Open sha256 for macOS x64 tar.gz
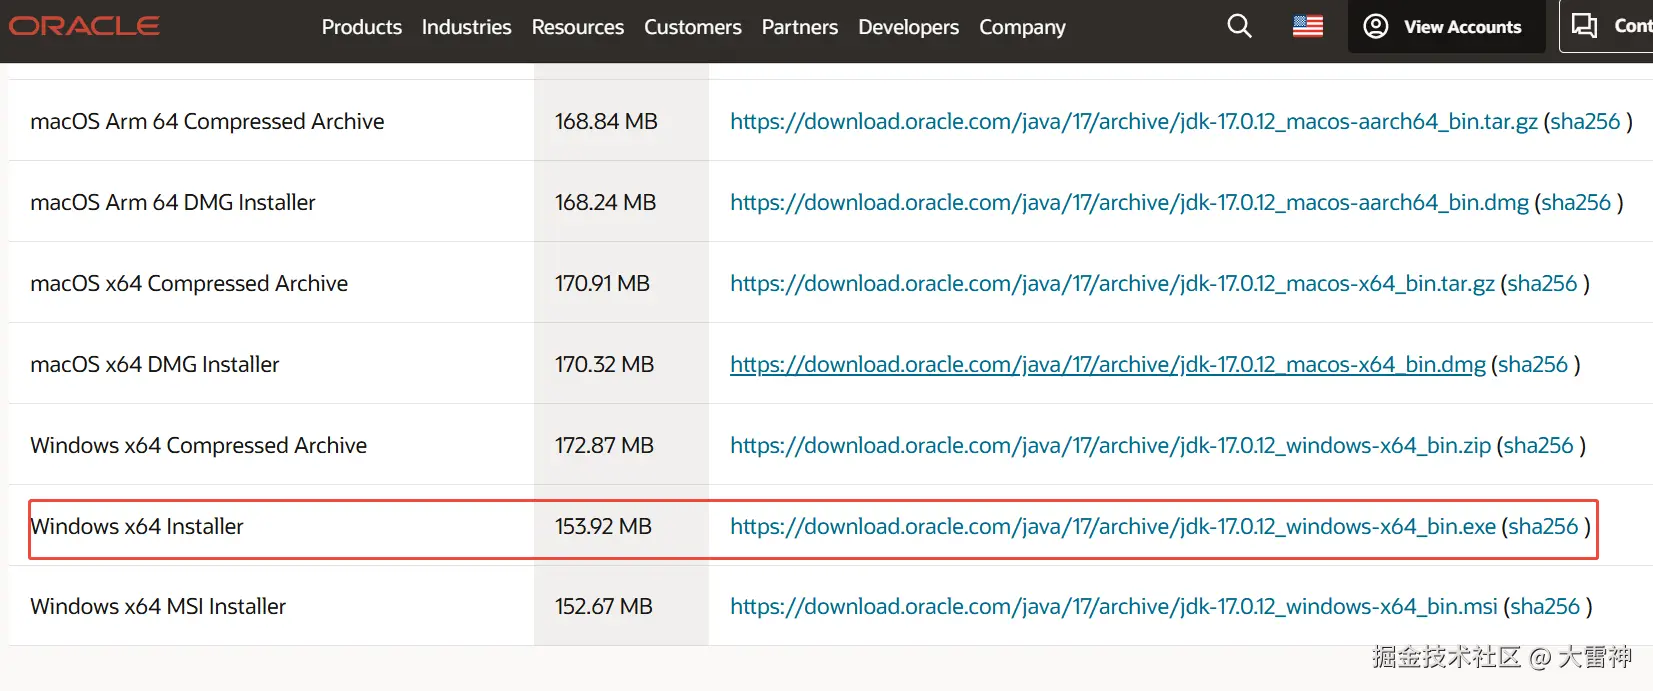Image resolution: width=1653 pixels, height=691 pixels. point(1542,283)
